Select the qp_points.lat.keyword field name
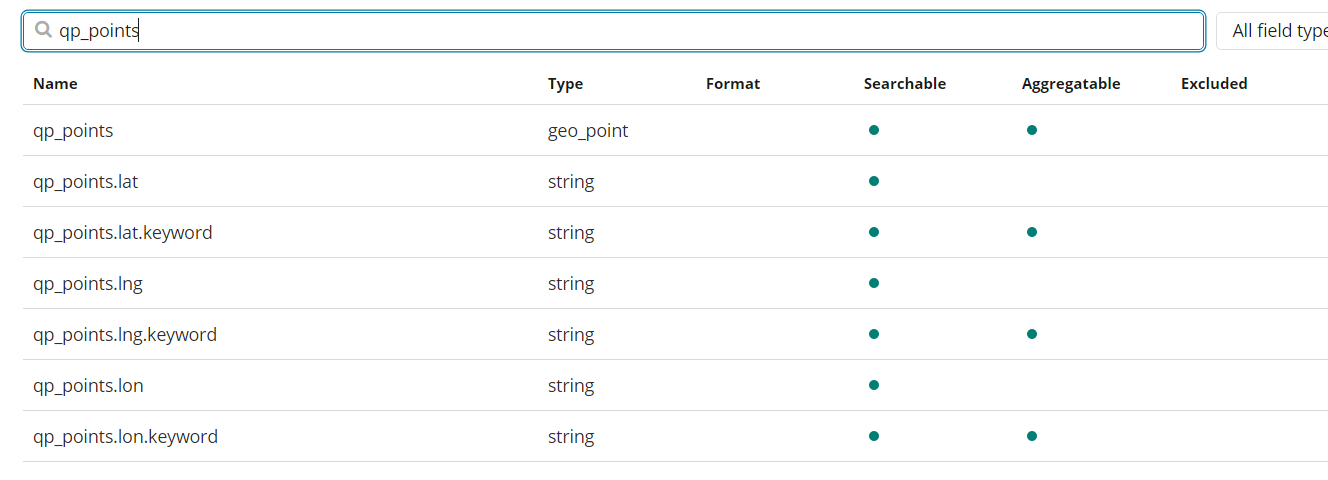Screen dimensions: 1328x480 click(x=122, y=232)
